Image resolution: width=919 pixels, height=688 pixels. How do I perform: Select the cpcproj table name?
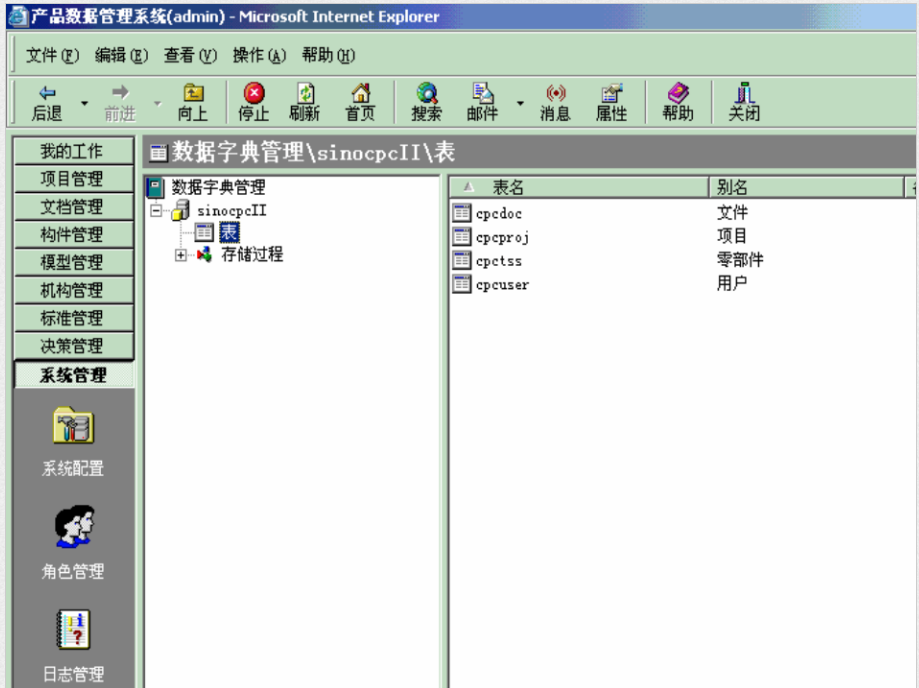(502, 237)
